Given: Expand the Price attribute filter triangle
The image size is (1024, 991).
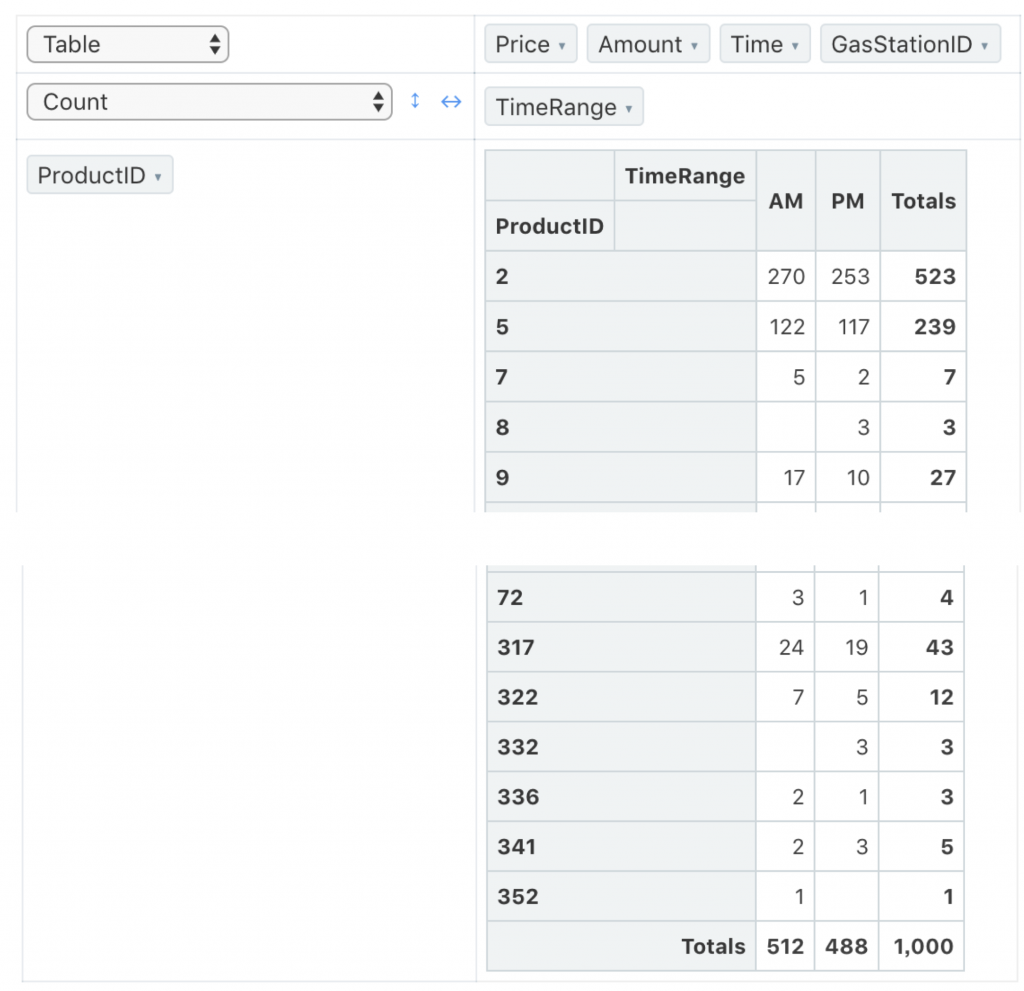Looking at the screenshot, I should (562, 46).
